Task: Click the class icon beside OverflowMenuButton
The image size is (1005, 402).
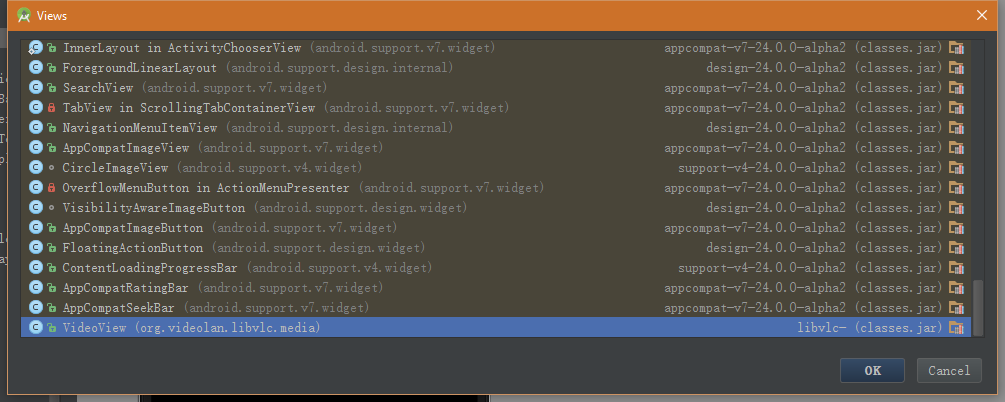Action: [x=36, y=188]
